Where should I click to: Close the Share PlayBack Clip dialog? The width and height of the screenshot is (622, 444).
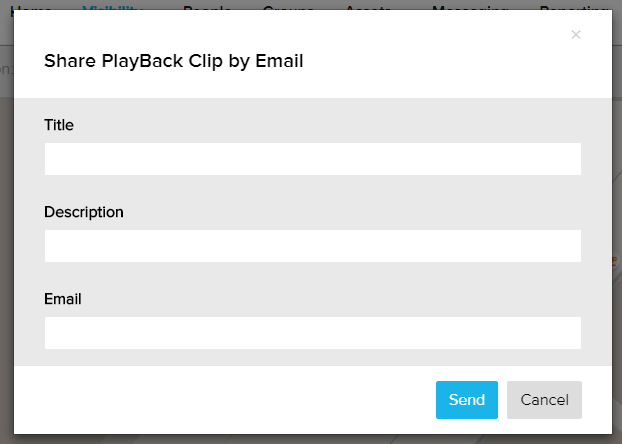coord(575,35)
